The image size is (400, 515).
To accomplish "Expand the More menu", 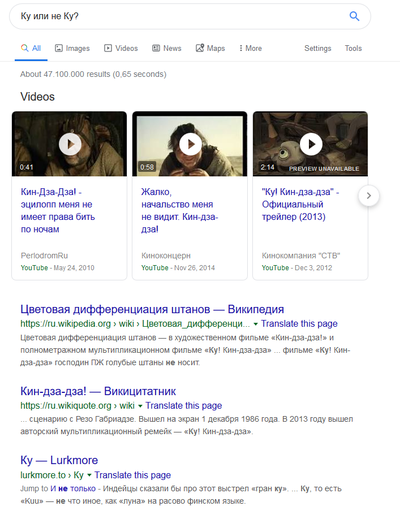I will pos(250,48).
